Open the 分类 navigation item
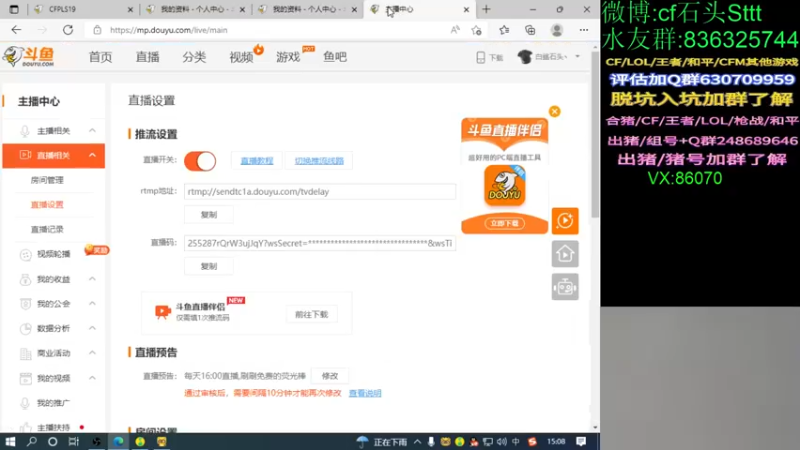 [194, 57]
